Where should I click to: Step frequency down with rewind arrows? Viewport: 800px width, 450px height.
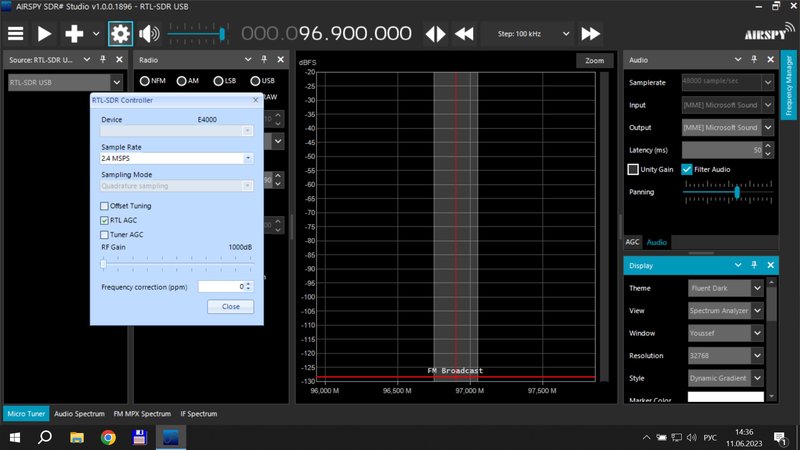[464, 34]
